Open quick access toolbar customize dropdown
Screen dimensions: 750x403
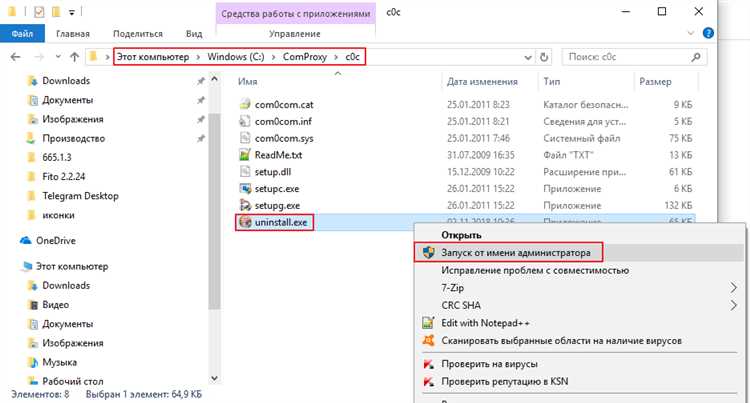point(72,12)
